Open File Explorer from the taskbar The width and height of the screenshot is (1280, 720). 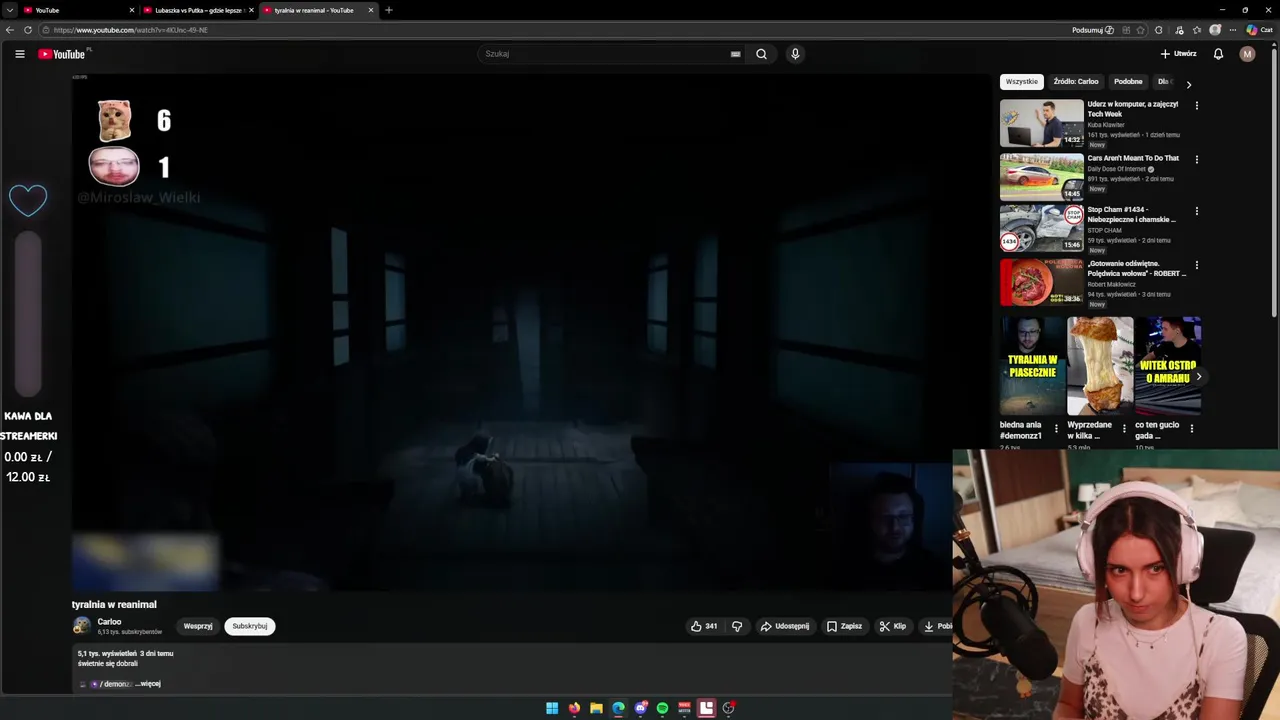tap(596, 708)
